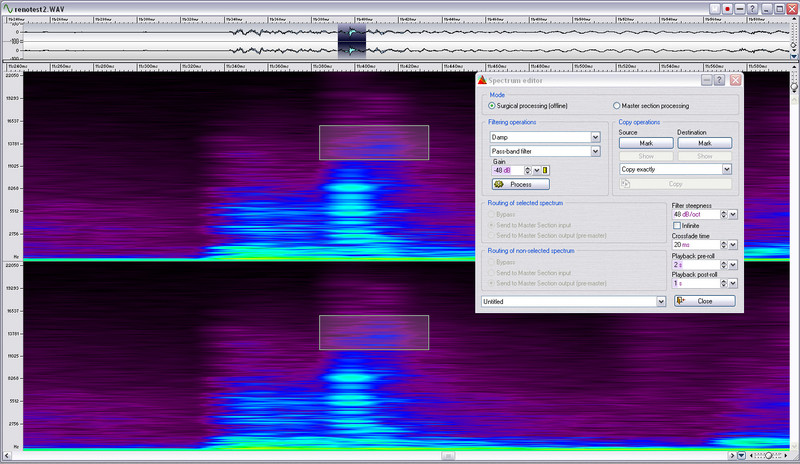Click the right scroll arrow beside the zoom control
Viewport: 800px width, 464px height.
coord(732,455)
